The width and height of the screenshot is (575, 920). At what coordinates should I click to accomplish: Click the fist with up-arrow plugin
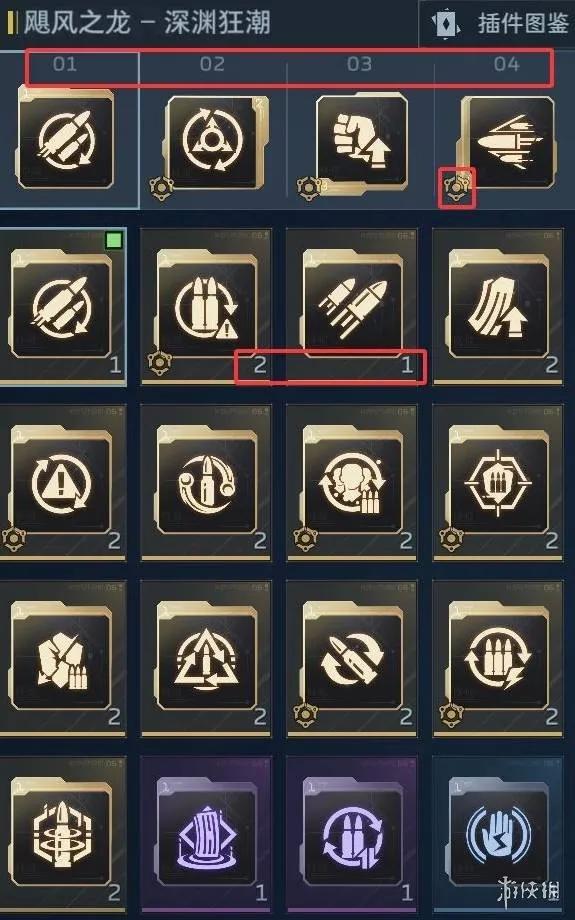tap(360, 143)
